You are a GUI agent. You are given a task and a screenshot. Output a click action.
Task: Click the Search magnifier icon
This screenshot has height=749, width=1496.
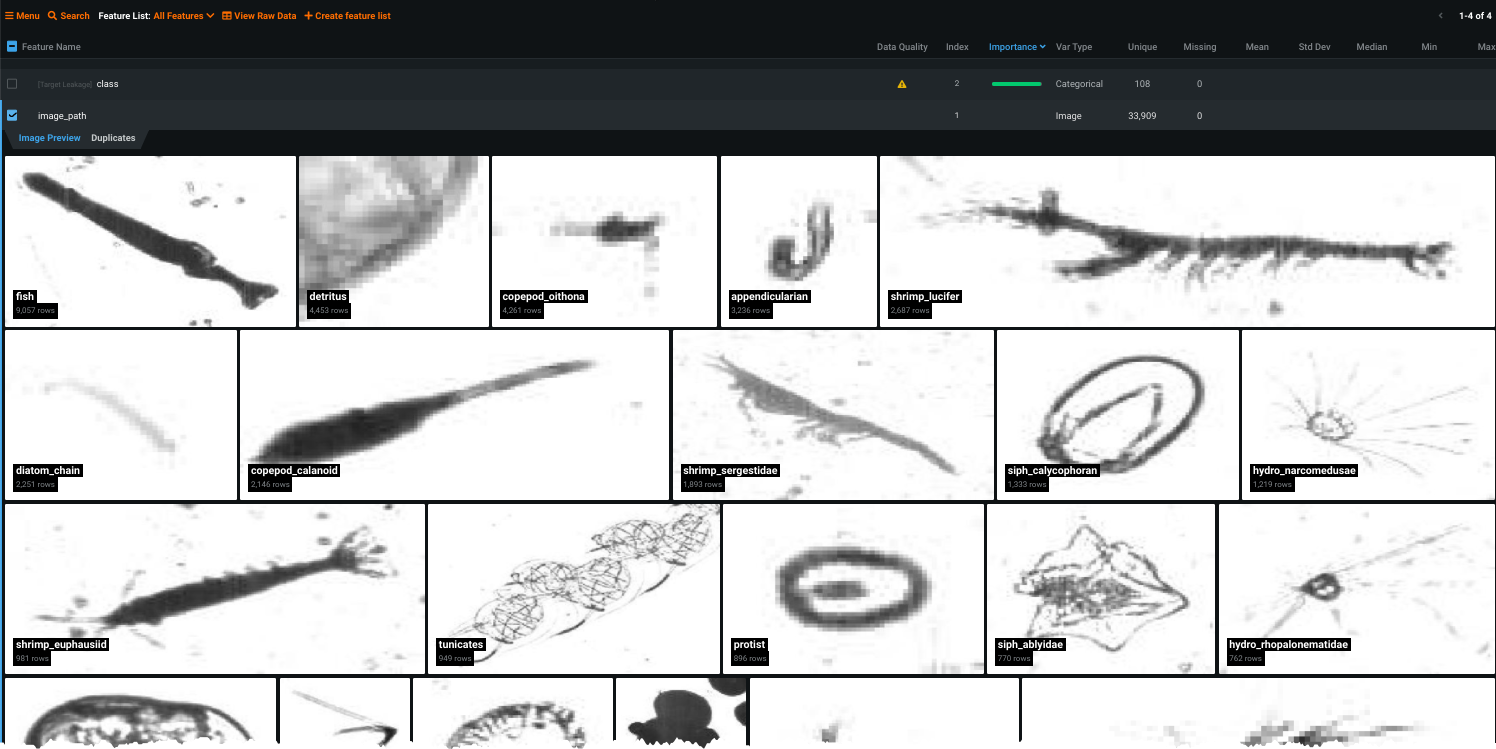[x=52, y=16]
